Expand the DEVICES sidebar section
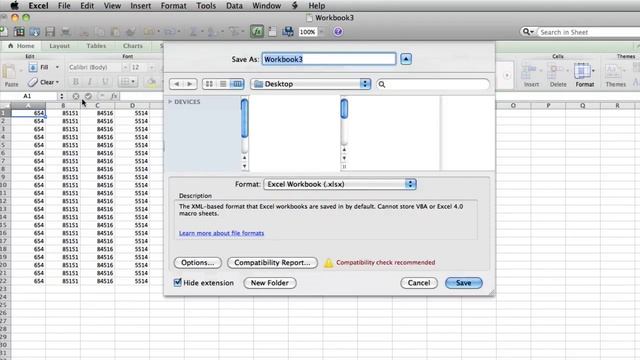 coord(170,102)
